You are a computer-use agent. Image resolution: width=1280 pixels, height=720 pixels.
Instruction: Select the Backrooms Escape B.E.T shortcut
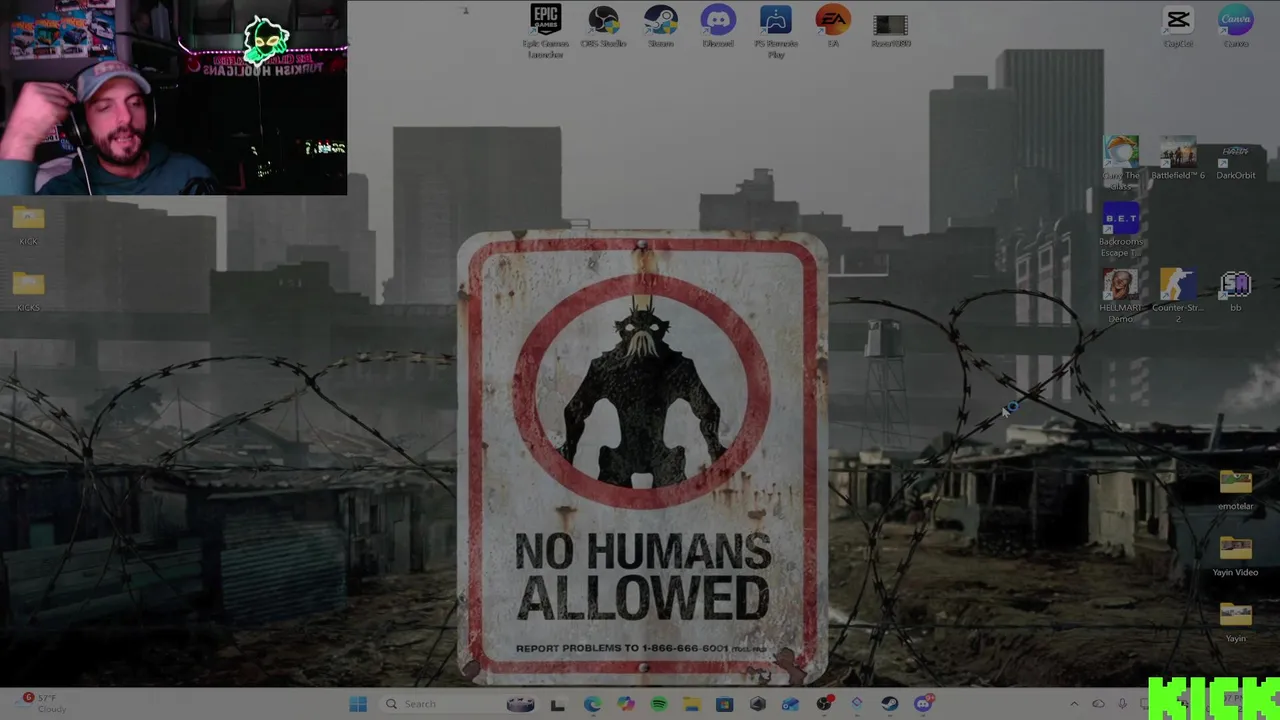point(1121,229)
